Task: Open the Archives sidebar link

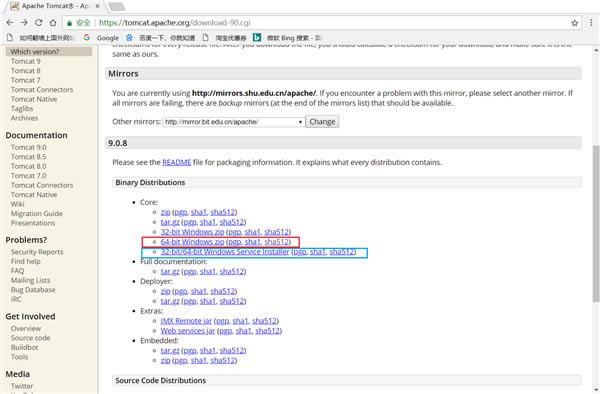Action: tap(24, 118)
